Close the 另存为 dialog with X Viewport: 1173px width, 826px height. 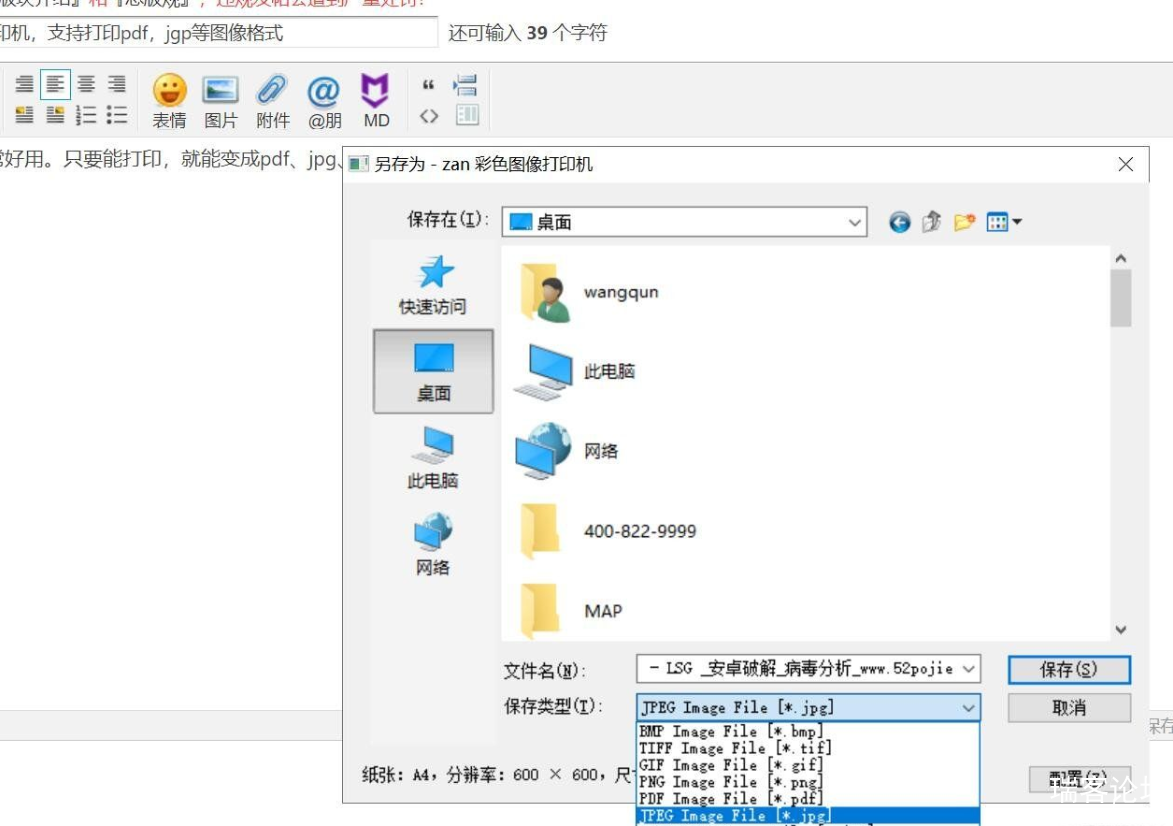(x=1126, y=164)
